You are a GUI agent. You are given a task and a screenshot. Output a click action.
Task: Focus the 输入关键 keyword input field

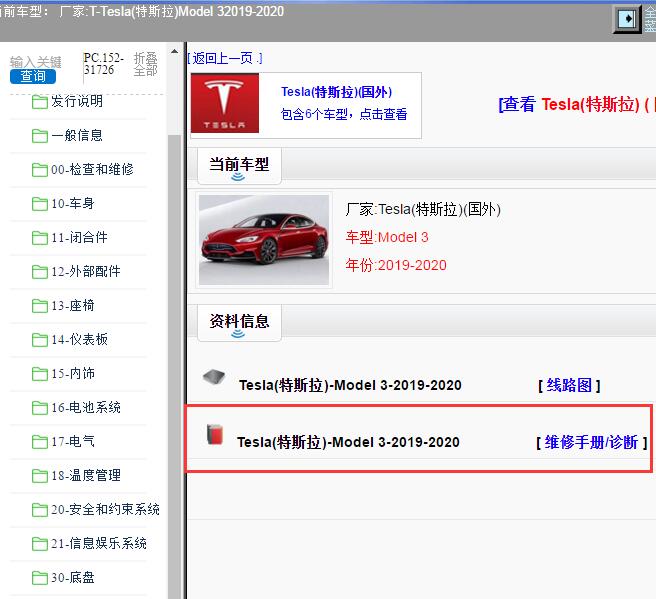(x=36, y=62)
